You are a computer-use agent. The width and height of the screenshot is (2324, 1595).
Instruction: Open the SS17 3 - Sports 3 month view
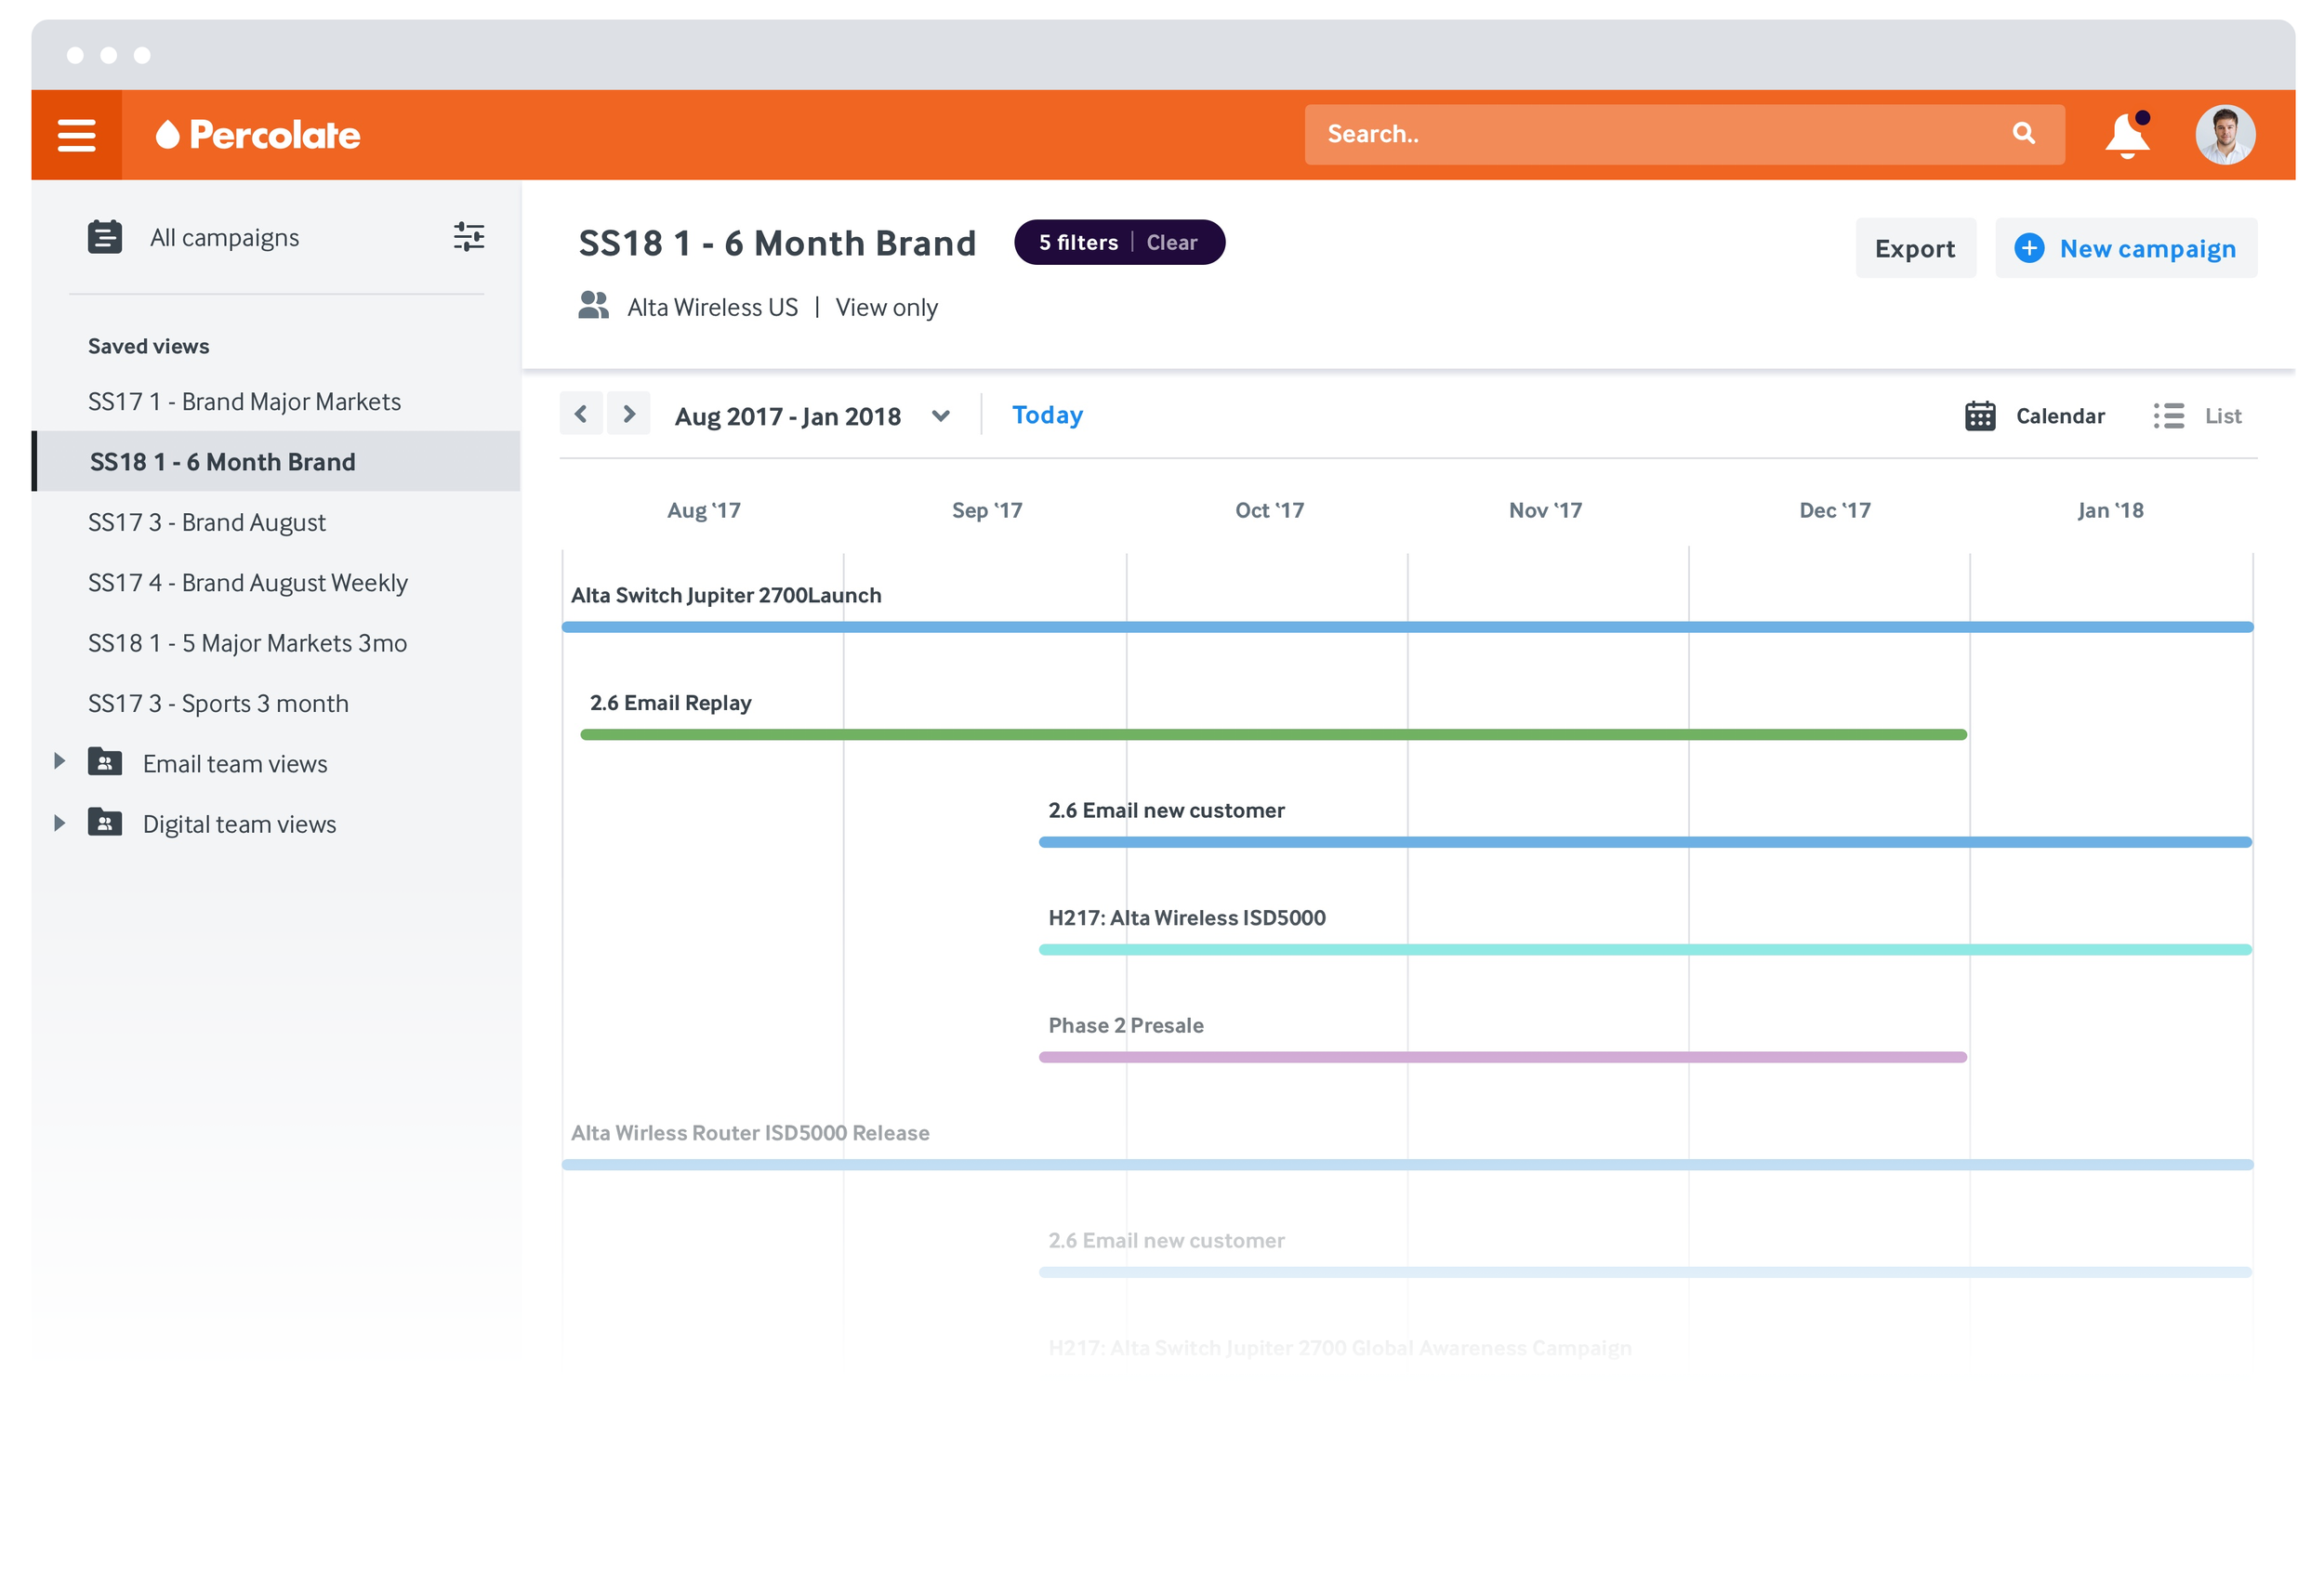[x=218, y=704]
